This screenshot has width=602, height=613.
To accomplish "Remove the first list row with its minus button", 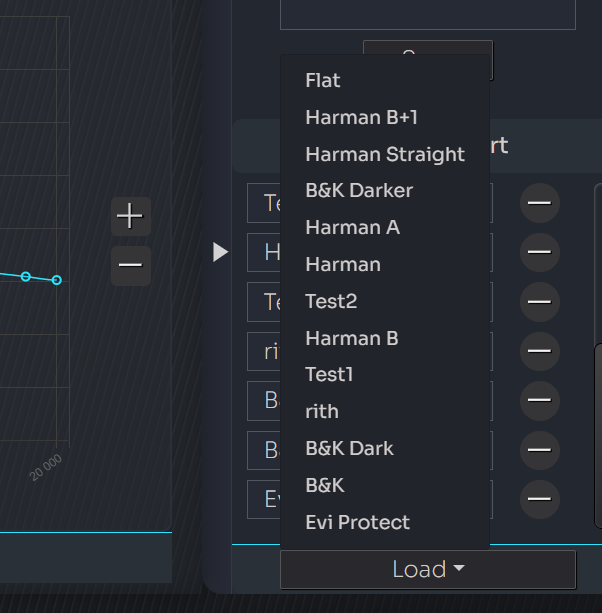I will tap(539, 203).
